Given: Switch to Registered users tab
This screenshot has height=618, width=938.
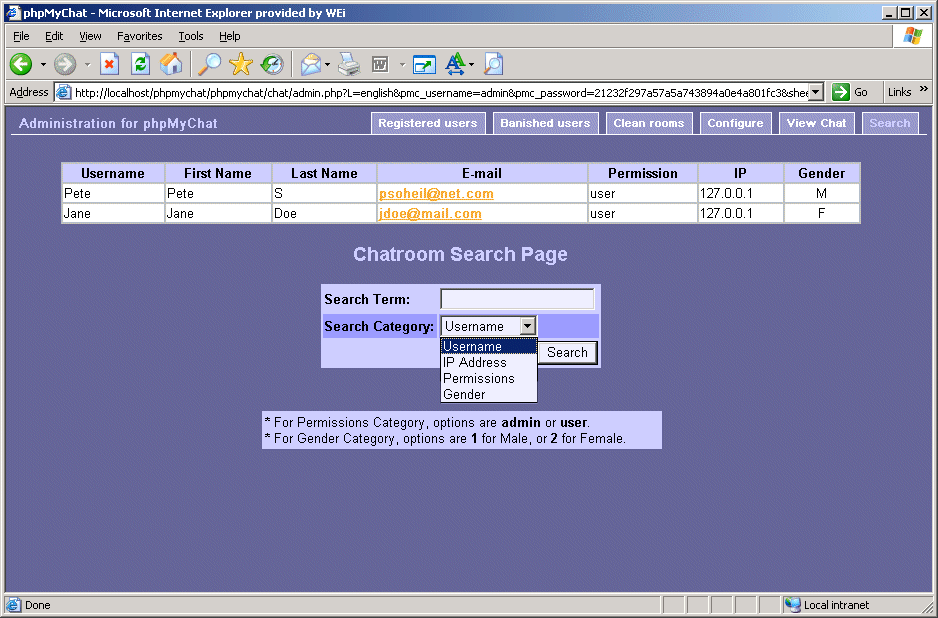Looking at the screenshot, I should (x=428, y=123).
